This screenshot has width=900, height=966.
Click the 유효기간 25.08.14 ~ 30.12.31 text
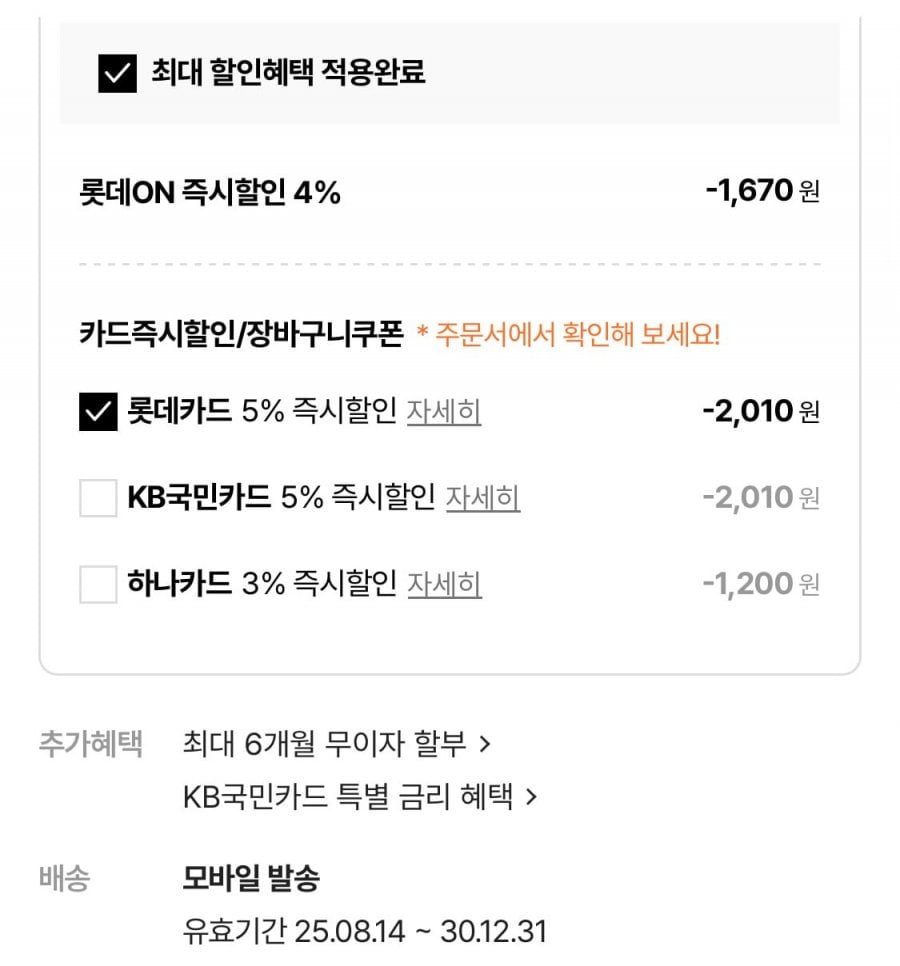pos(365,932)
